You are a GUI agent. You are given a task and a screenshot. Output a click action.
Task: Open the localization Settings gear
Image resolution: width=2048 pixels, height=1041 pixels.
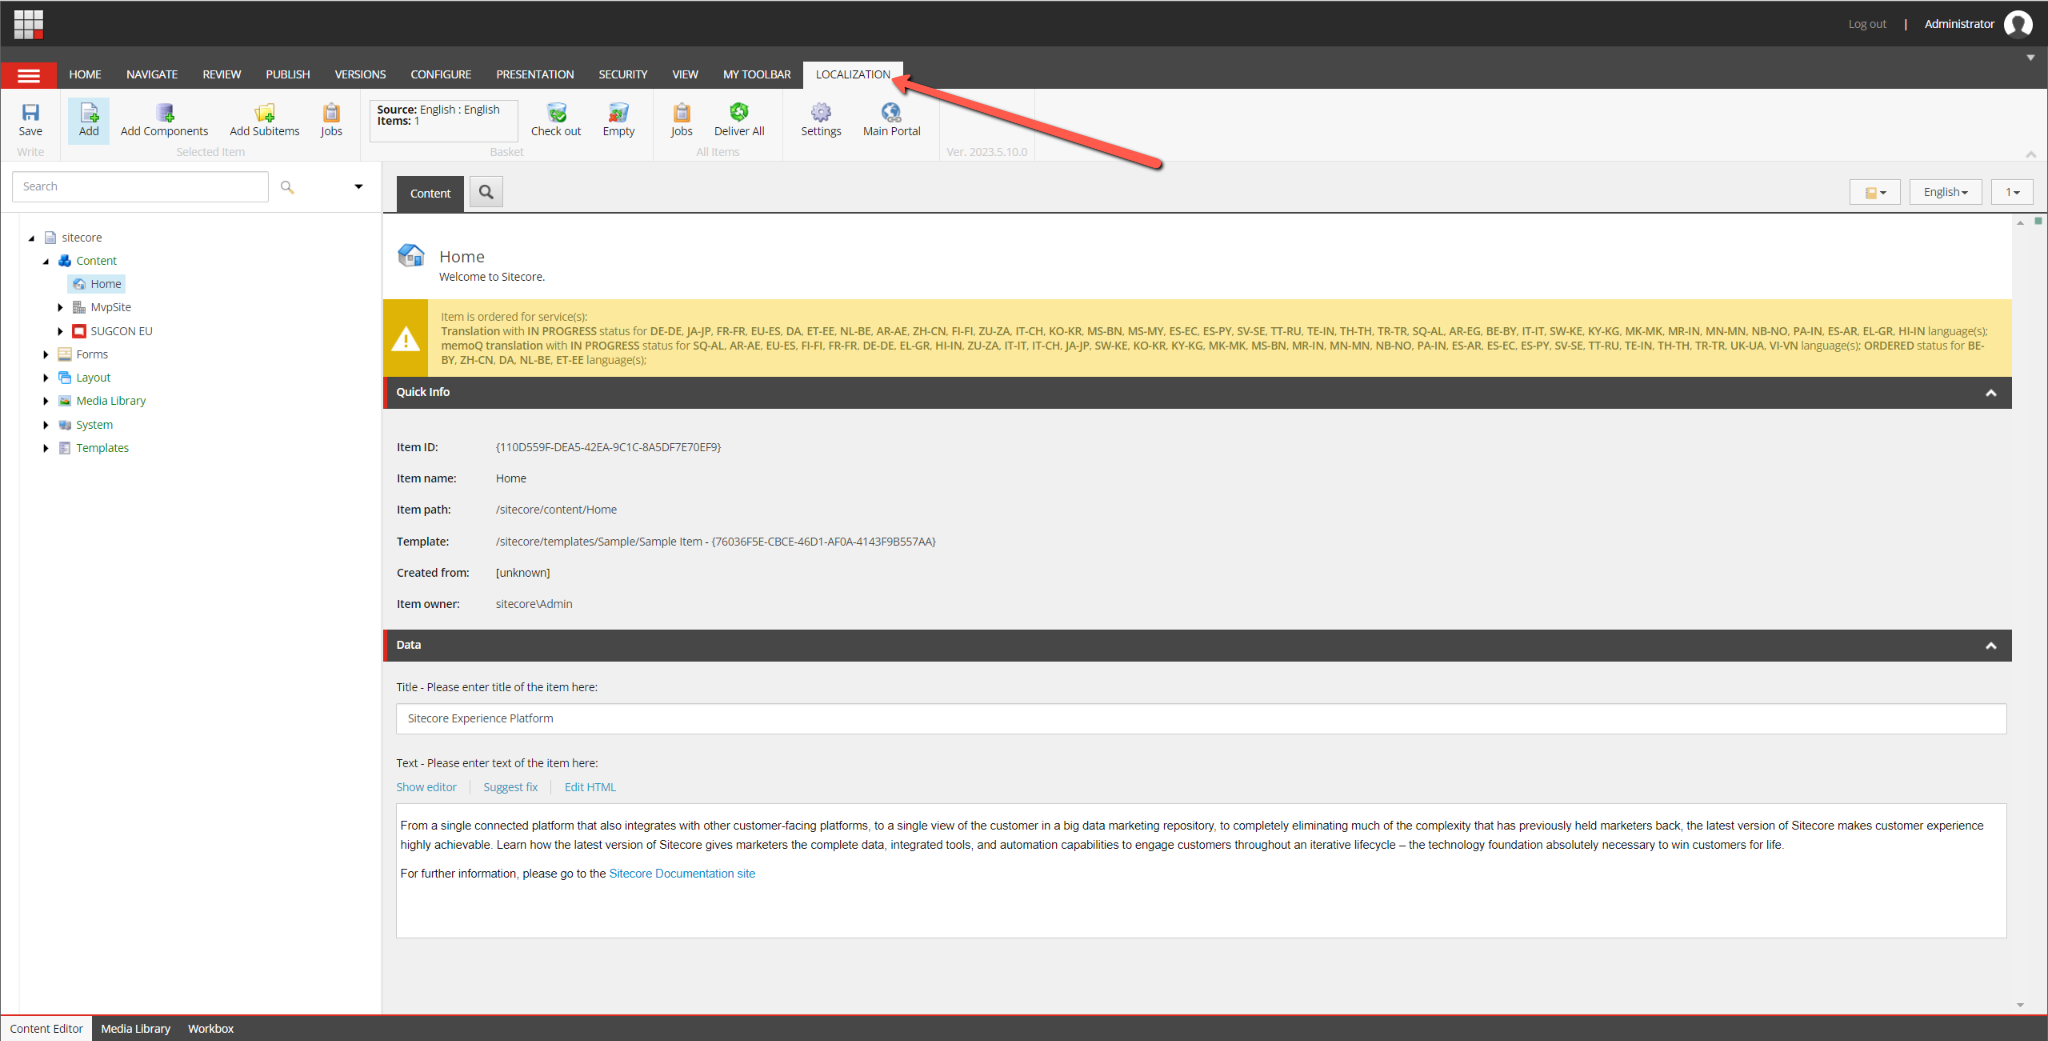point(821,112)
